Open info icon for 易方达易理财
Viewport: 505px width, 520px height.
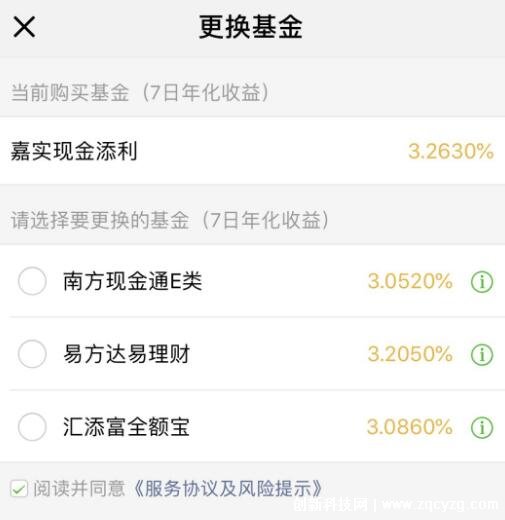[482, 354]
